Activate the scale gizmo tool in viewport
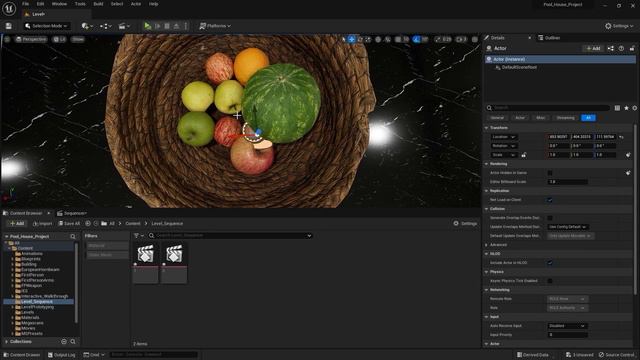640x360 pixels. pos(368,39)
